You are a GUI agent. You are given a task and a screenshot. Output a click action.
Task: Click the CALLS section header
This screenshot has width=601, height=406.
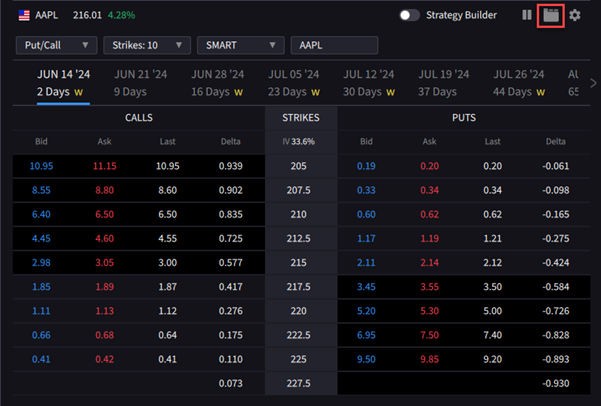(139, 118)
